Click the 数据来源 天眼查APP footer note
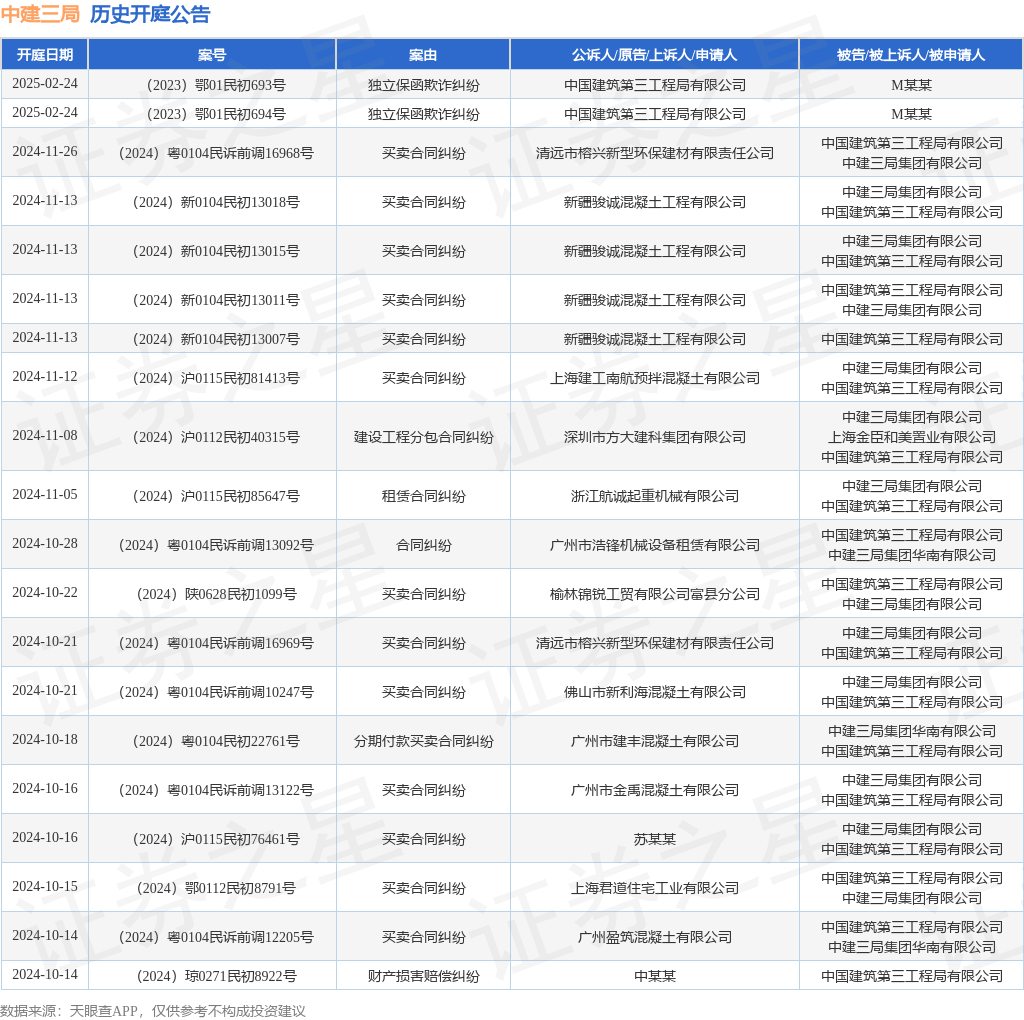Image resolution: width=1024 pixels, height=1020 pixels. pos(153,1010)
